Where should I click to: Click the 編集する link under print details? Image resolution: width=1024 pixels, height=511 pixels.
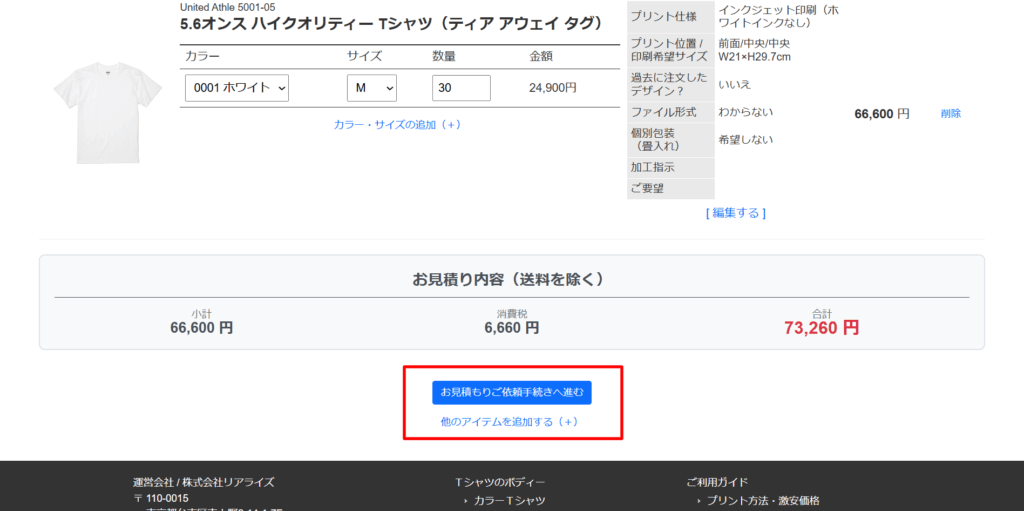(736, 213)
